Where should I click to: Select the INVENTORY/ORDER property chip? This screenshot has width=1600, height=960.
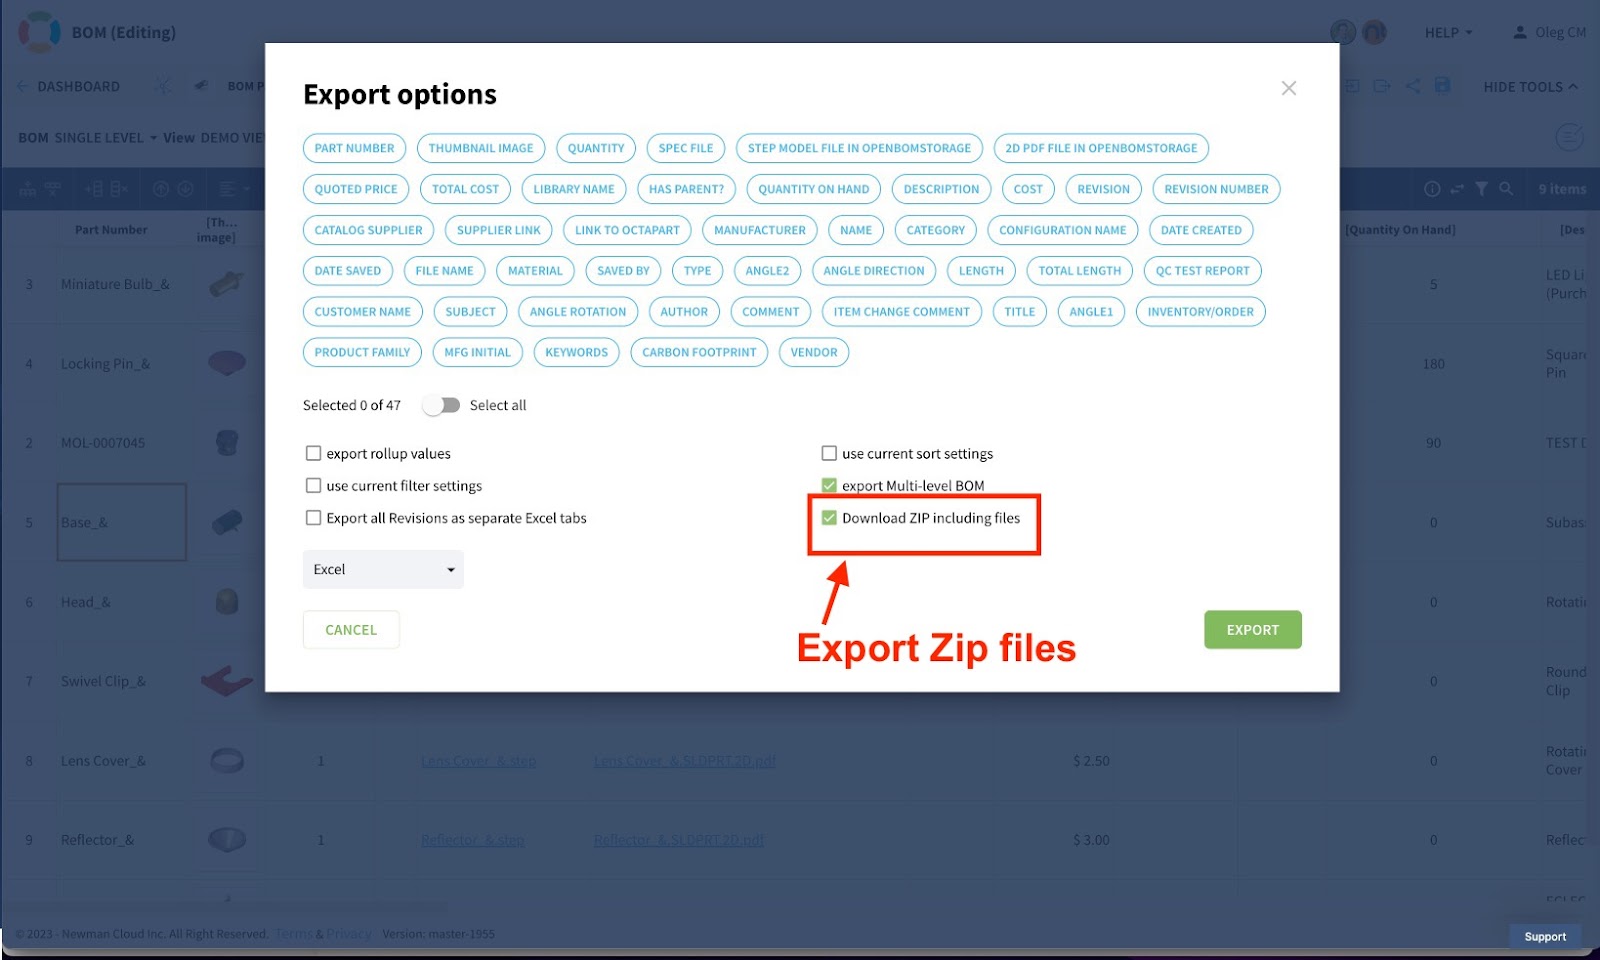pos(1201,312)
